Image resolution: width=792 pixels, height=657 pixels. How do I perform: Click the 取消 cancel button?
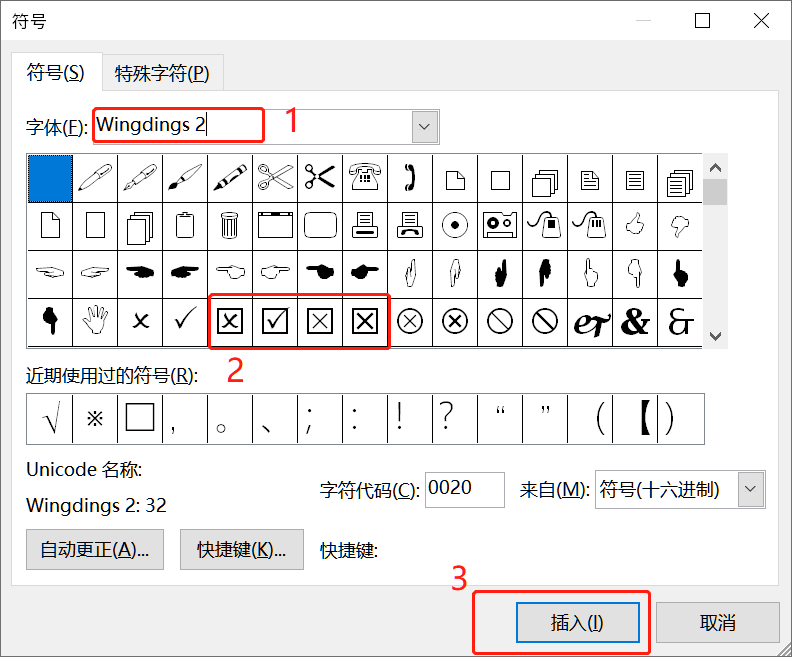pos(717,622)
